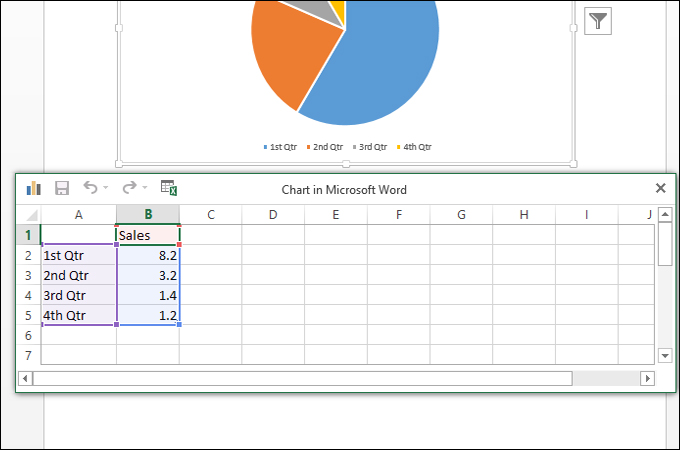Screen dimensions: 680x450
Task: Select column A header
Action: (78, 215)
